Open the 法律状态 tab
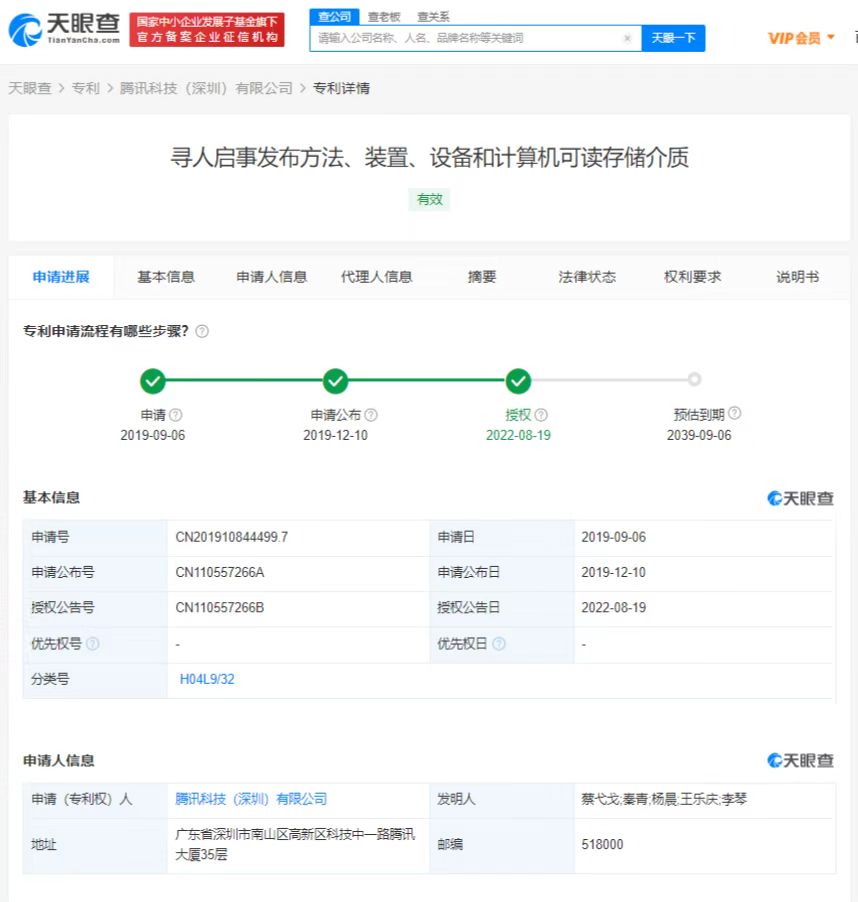 [x=587, y=277]
